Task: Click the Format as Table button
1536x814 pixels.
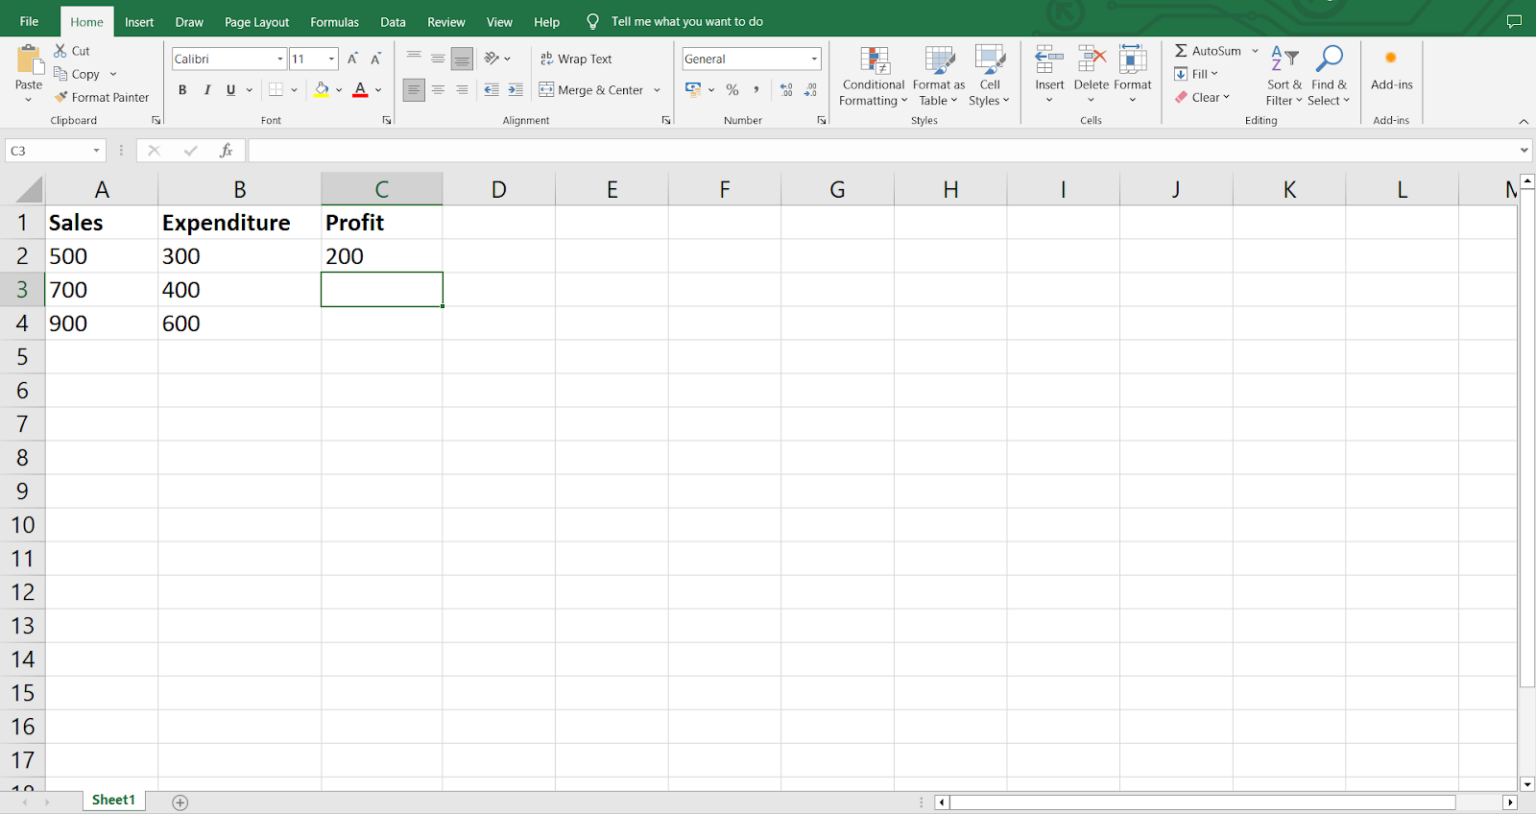Action: coord(938,75)
